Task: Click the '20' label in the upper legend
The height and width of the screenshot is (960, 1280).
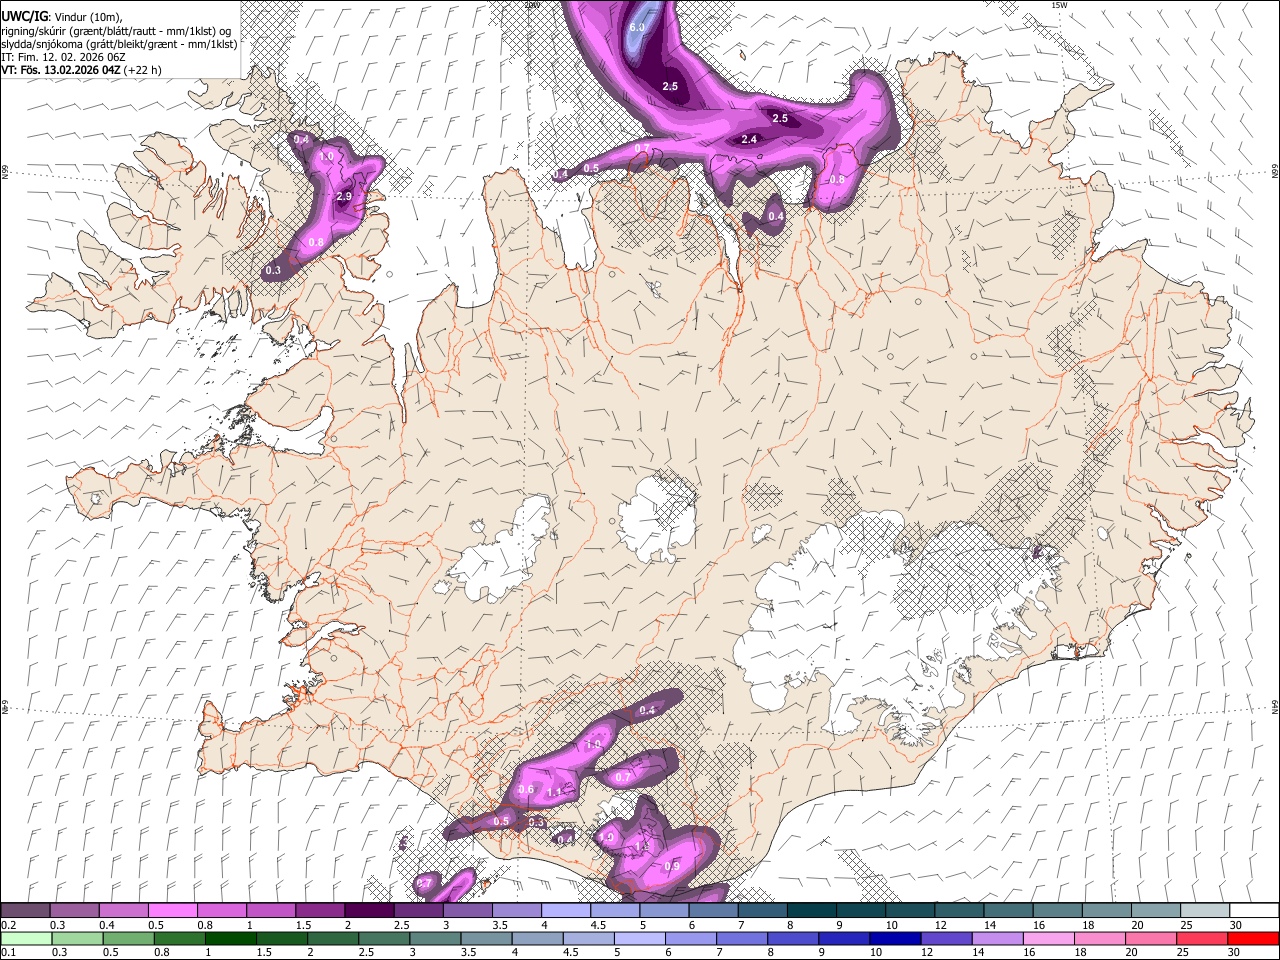Action: pyautogui.click(x=1137, y=925)
